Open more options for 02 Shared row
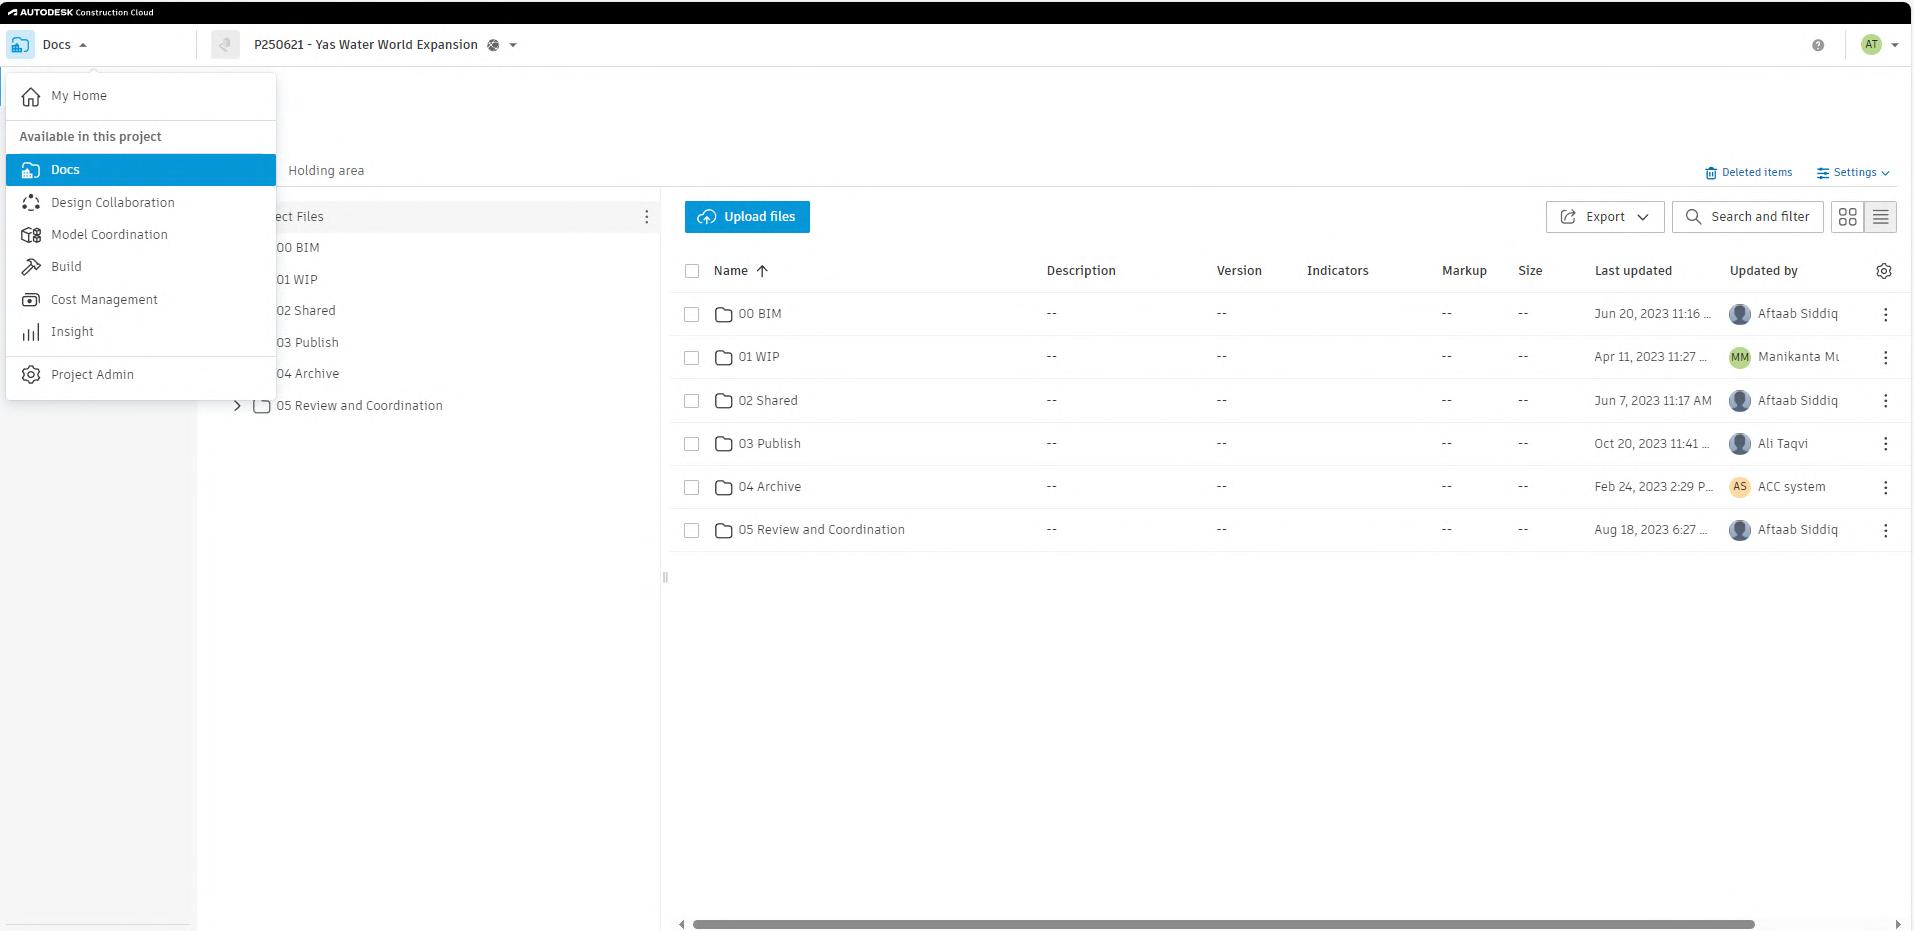The image size is (1914, 931). point(1885,401)
